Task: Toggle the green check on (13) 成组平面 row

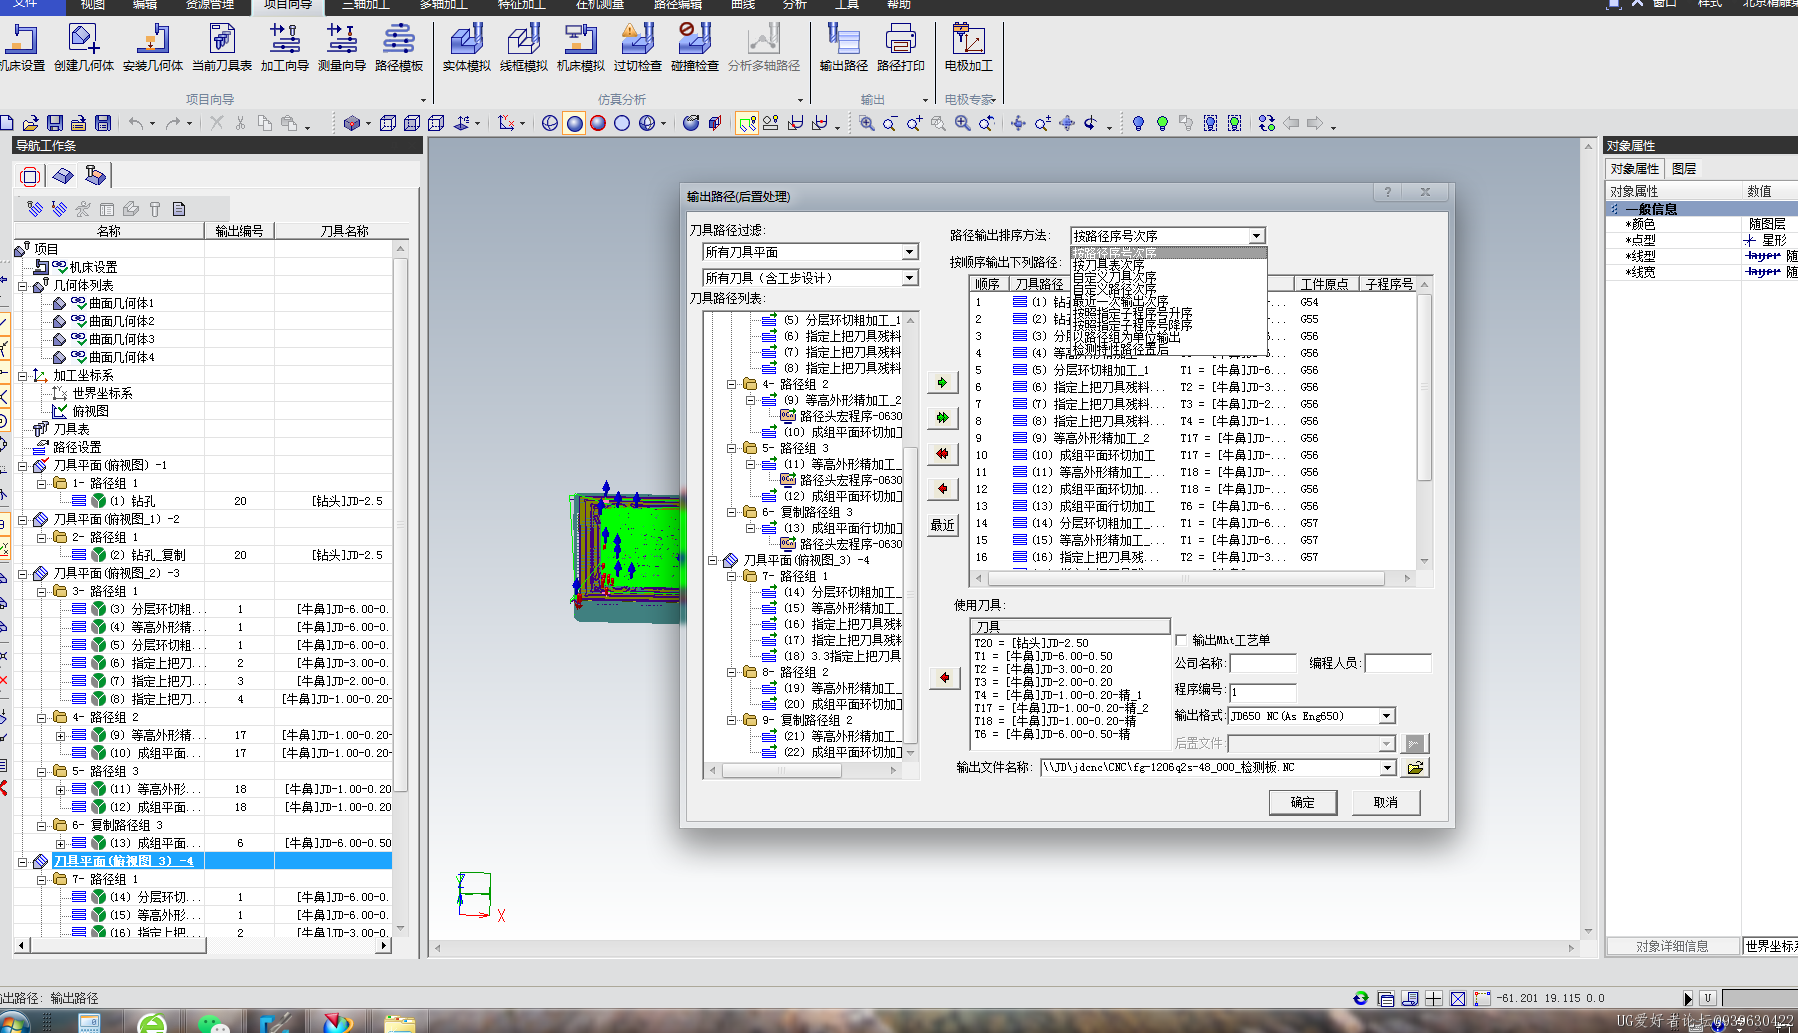Action: tap(99, 843)
